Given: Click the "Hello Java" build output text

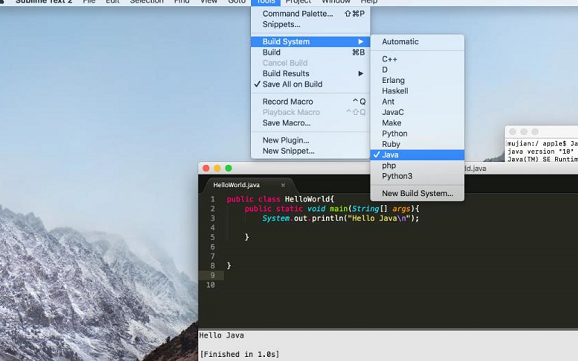Looking at the screenshot, I should point(222,336).
